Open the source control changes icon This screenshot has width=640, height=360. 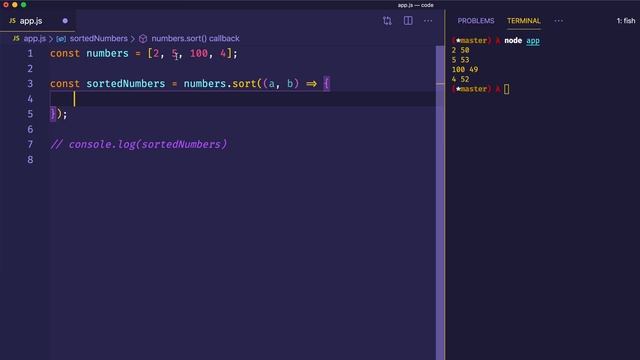[387, 21]
